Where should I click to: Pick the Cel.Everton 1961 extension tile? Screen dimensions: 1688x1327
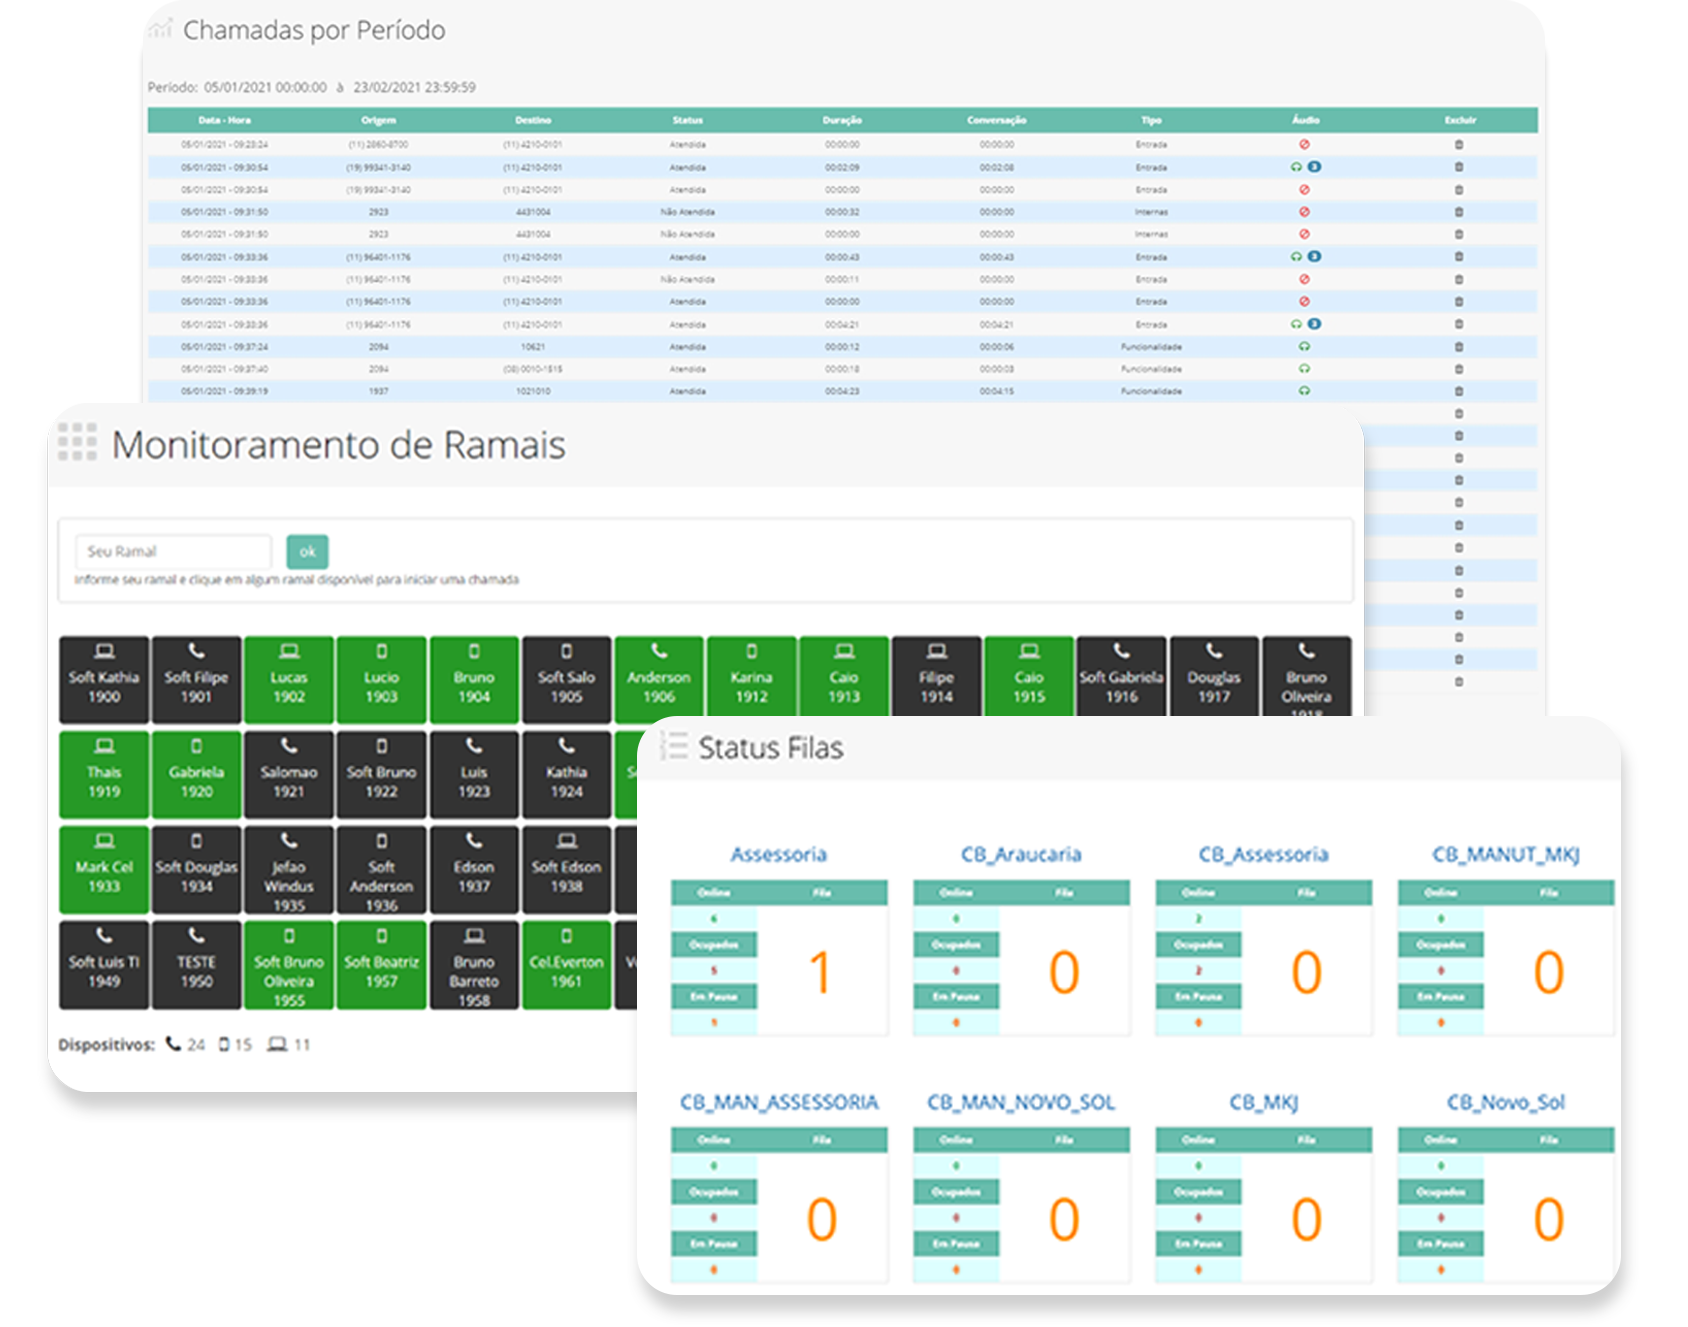point(566,964)
